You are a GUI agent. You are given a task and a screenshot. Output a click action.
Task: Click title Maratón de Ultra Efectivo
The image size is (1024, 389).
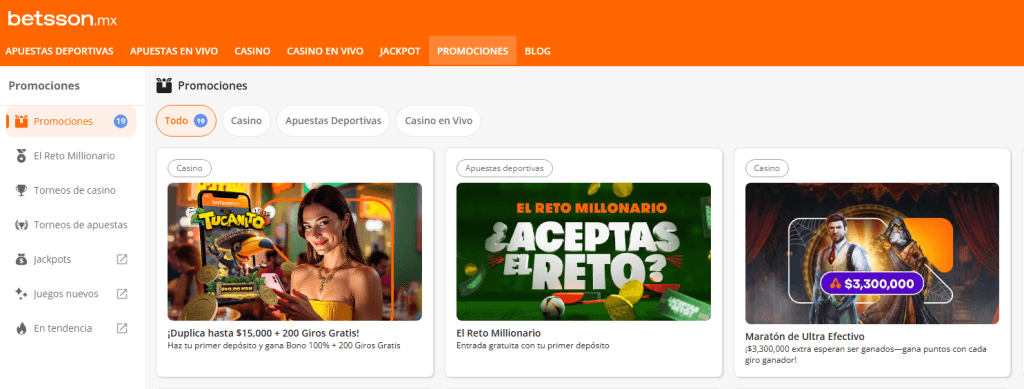pyautogui.click(x=805, y=337)
